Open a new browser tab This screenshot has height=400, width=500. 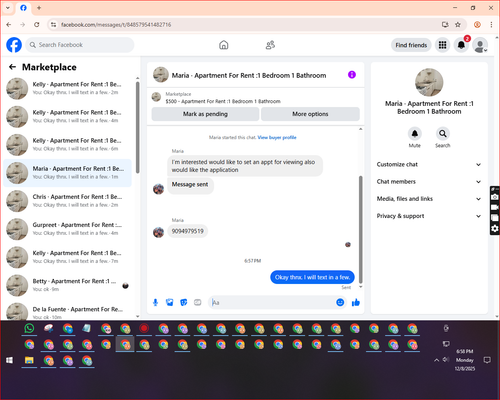click(39, 8)
